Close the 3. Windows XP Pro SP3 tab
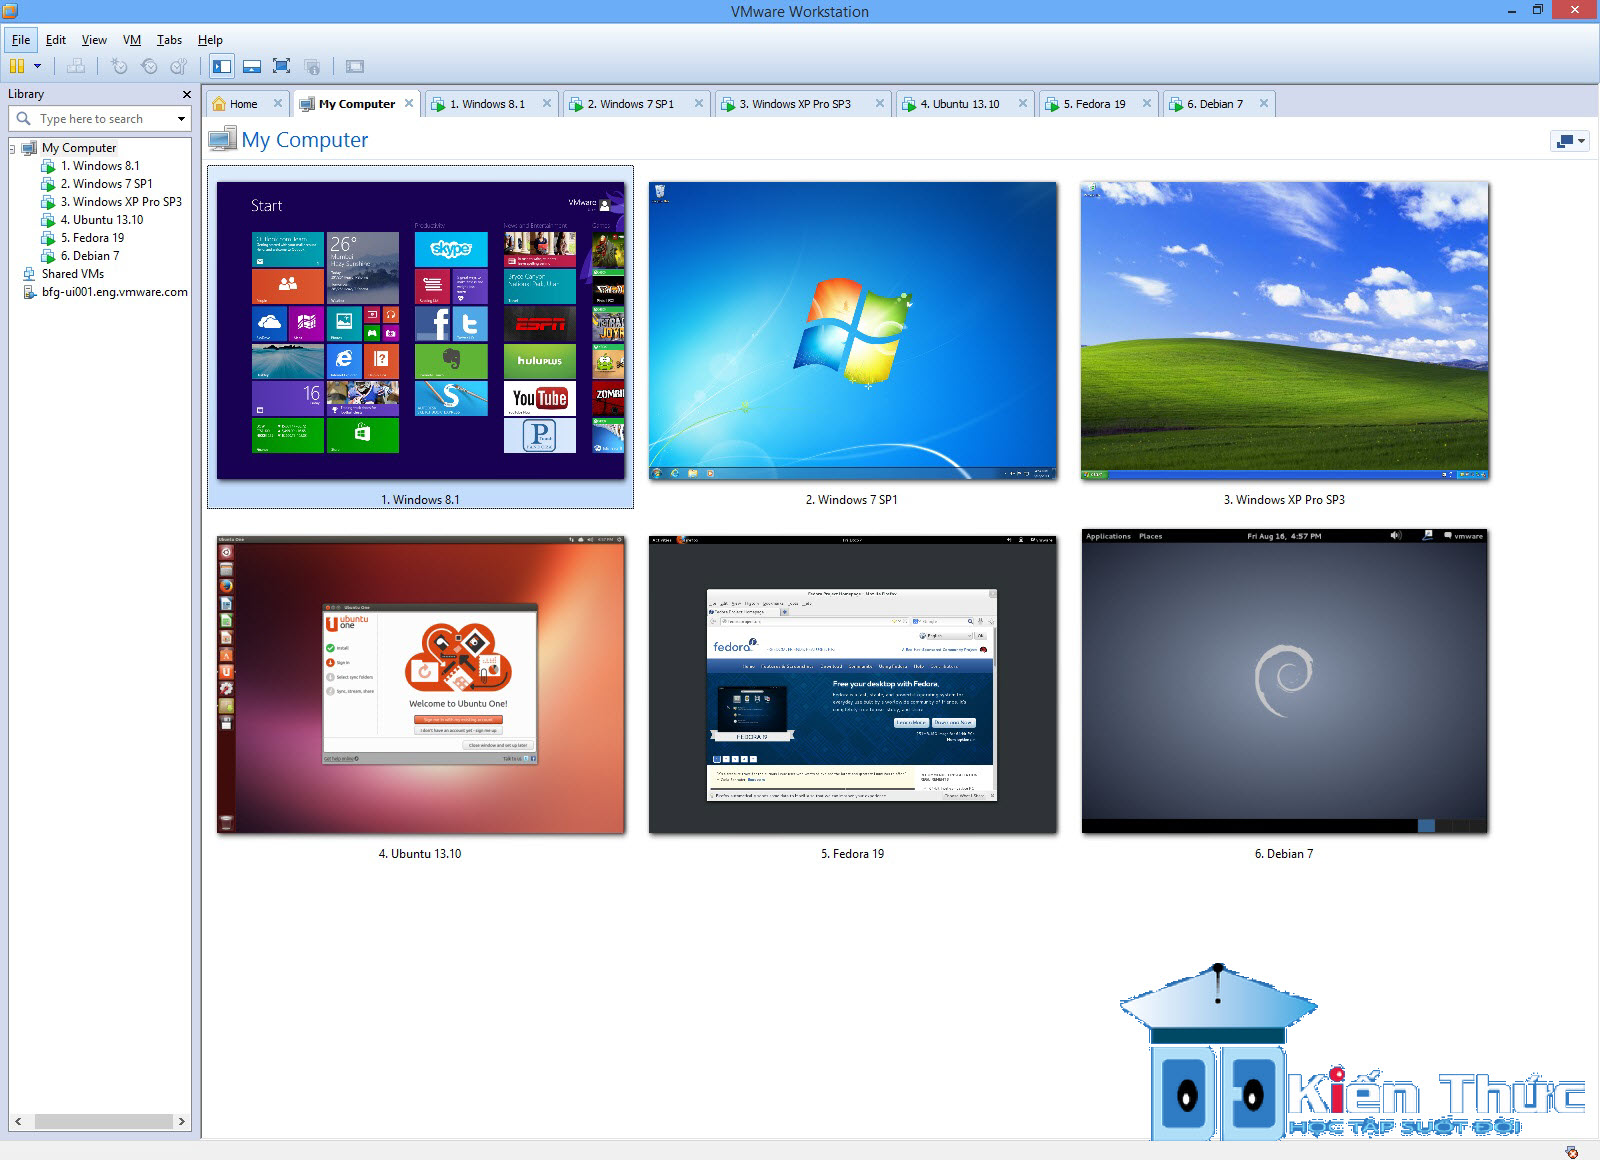This screenshot has height=1160, width=1600. point(880,103)
